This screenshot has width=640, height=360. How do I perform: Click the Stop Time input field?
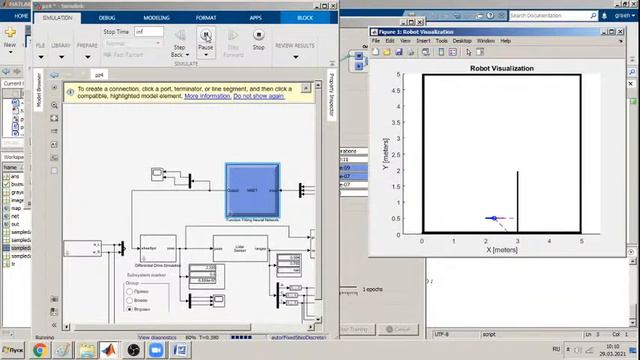(x=149, y=31)
